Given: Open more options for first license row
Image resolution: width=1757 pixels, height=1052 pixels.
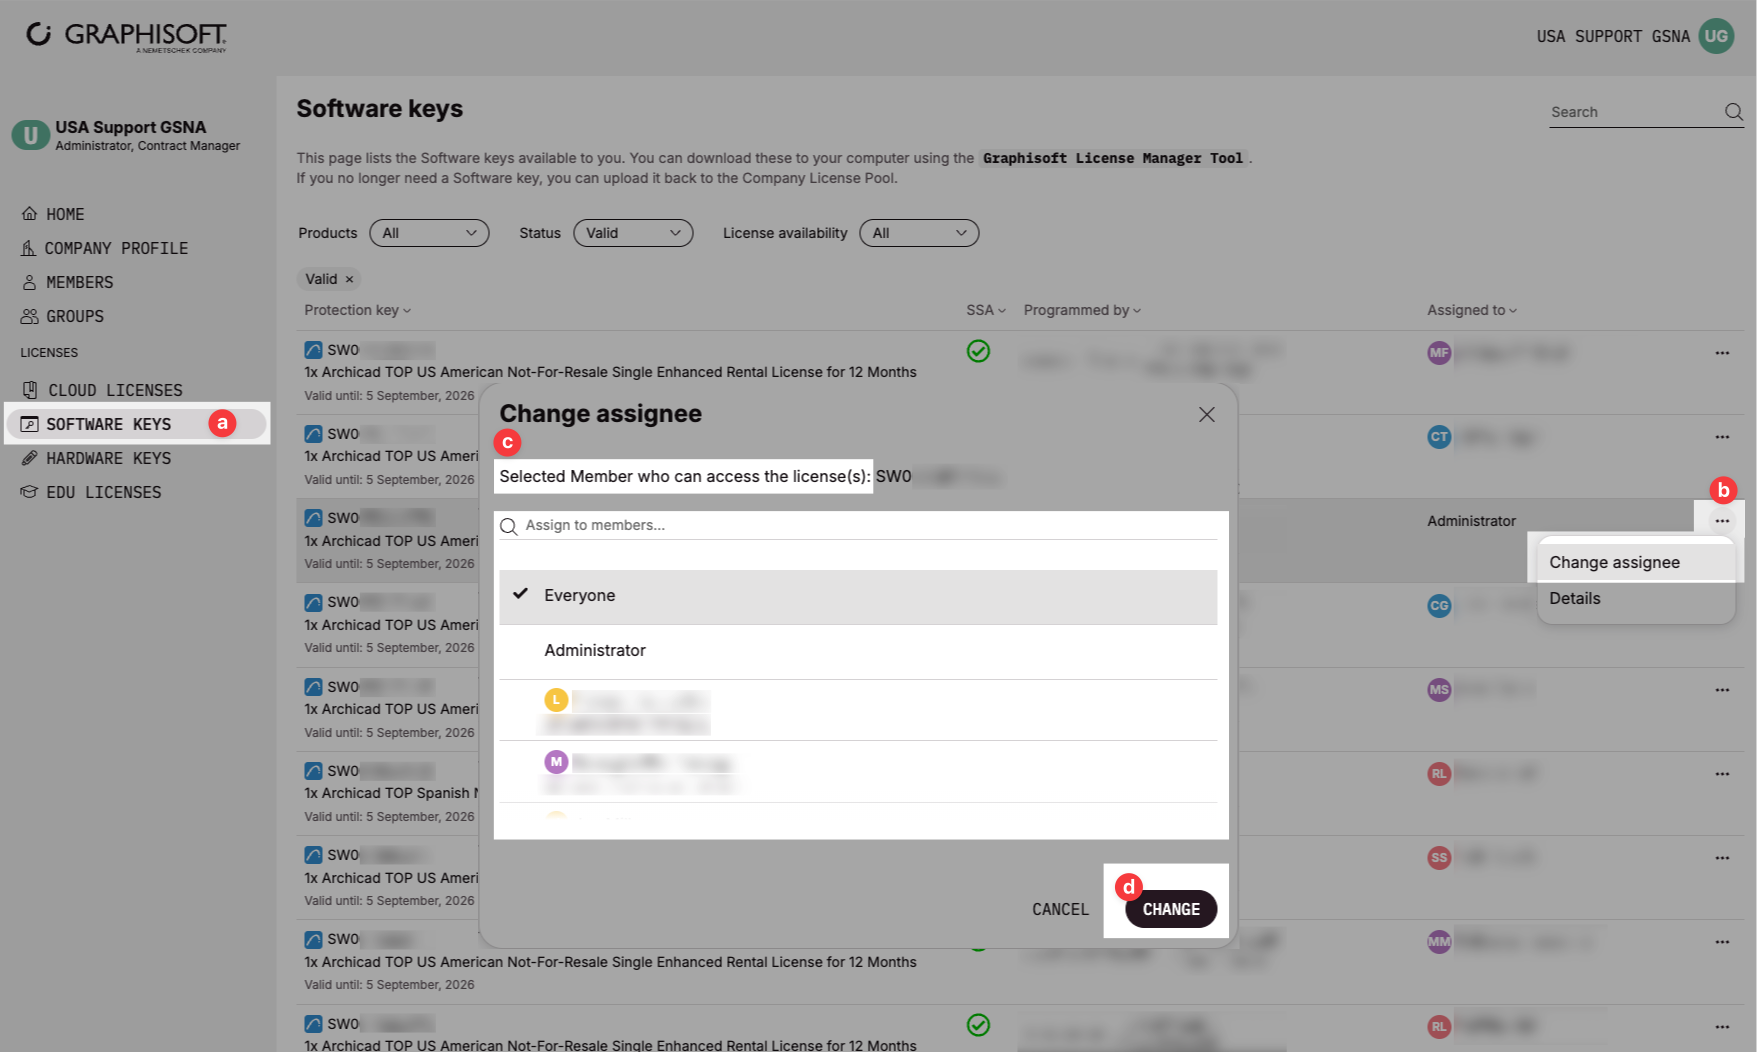Looking at the screenshot, I should (1722, 353).
